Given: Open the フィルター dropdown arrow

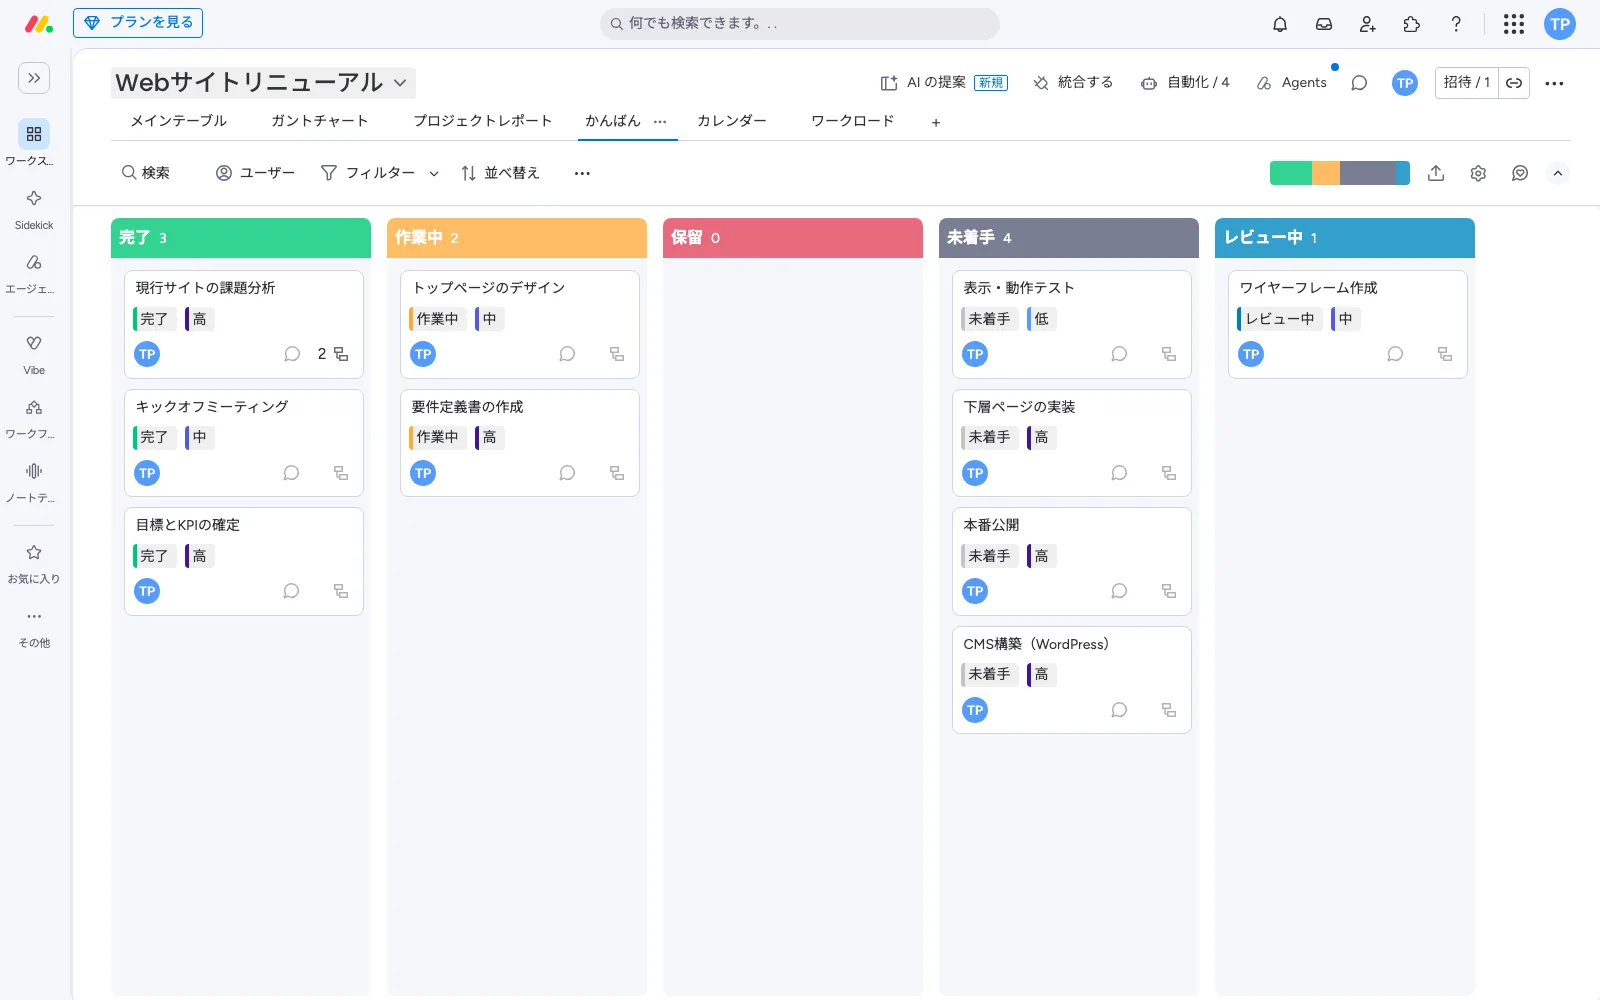Looking at the screenshot, I should pos(434,173).
